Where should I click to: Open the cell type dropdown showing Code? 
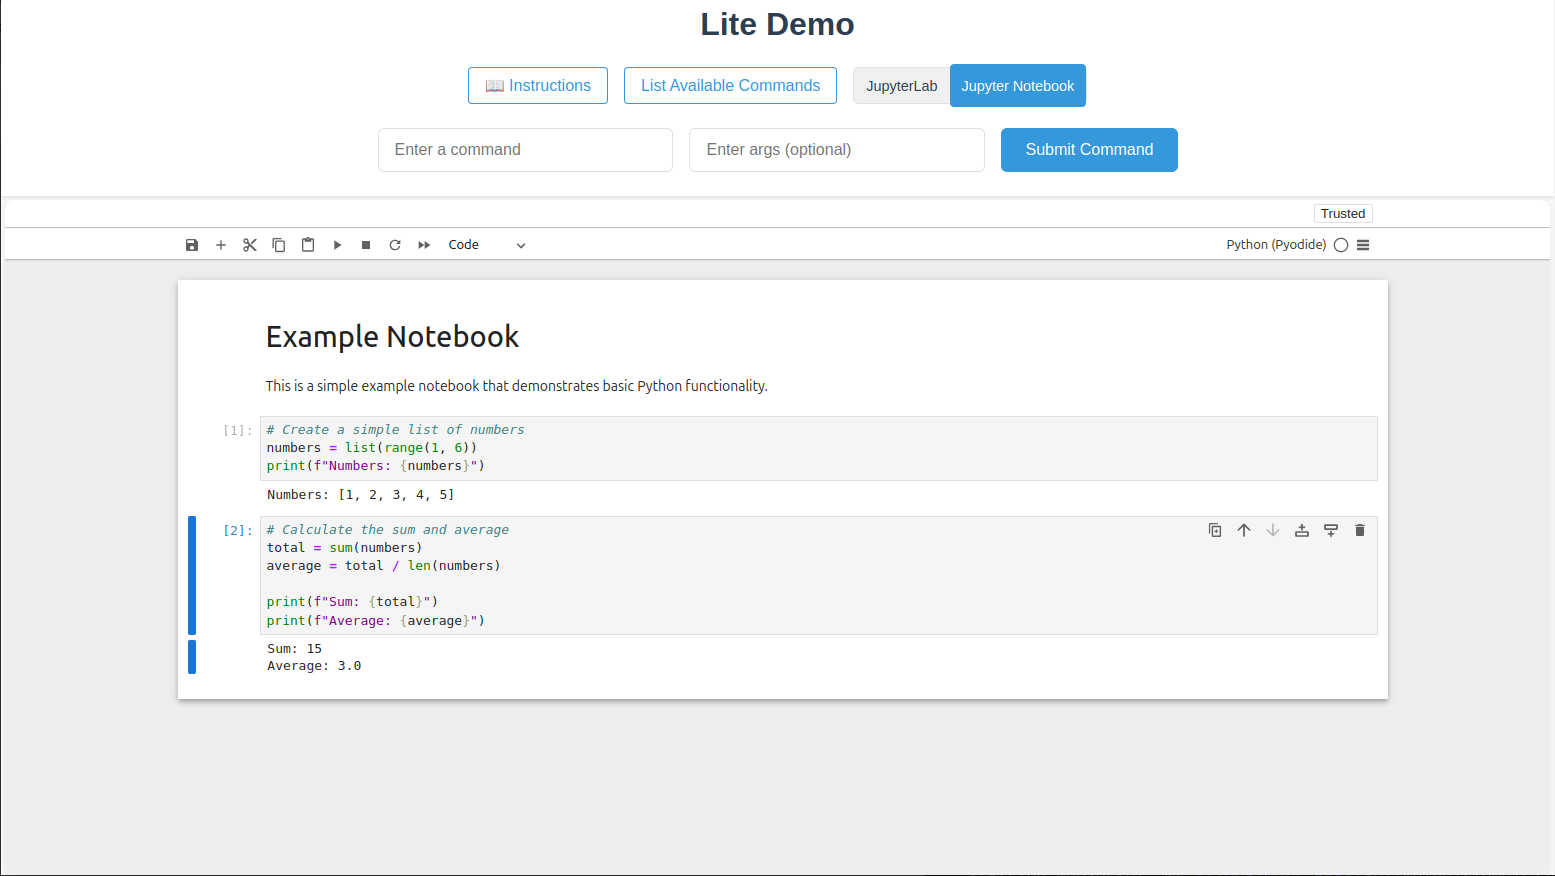(488, 244)
